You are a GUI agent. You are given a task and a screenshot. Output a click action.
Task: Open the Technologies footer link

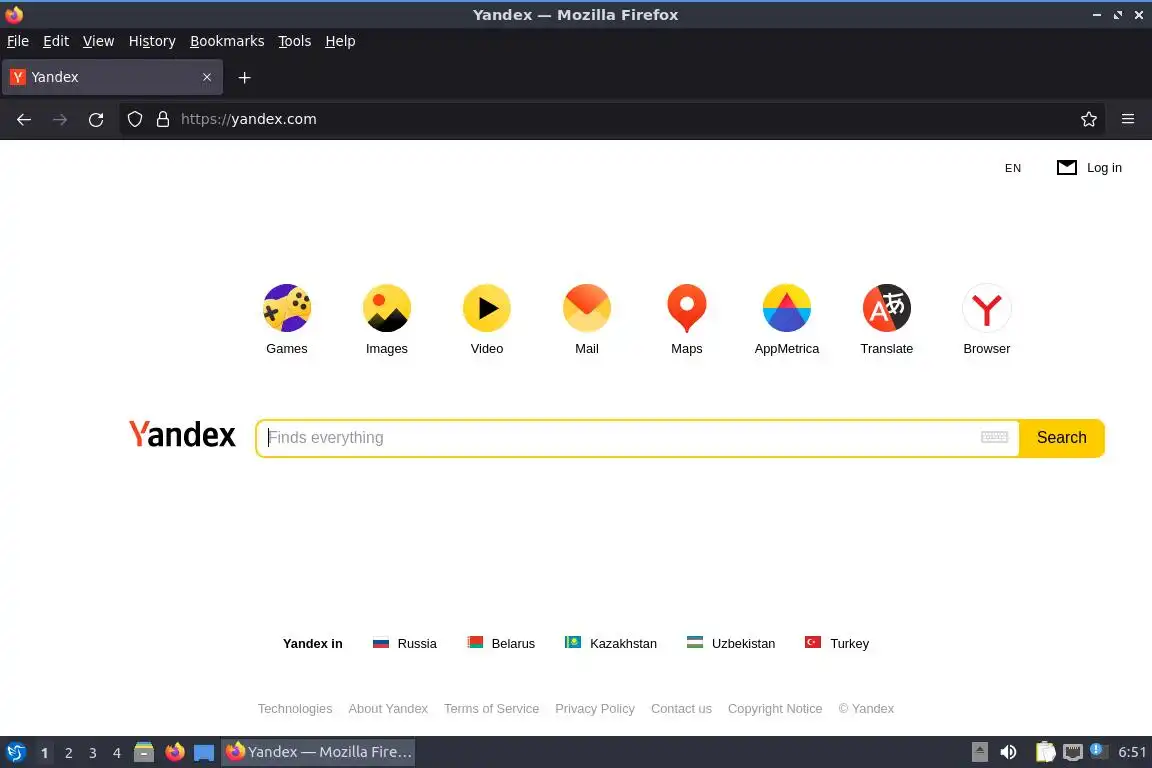pos(295,708)
